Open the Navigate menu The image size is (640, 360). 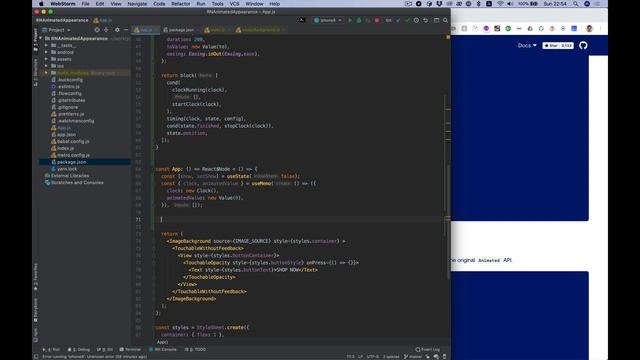[137, 4]
